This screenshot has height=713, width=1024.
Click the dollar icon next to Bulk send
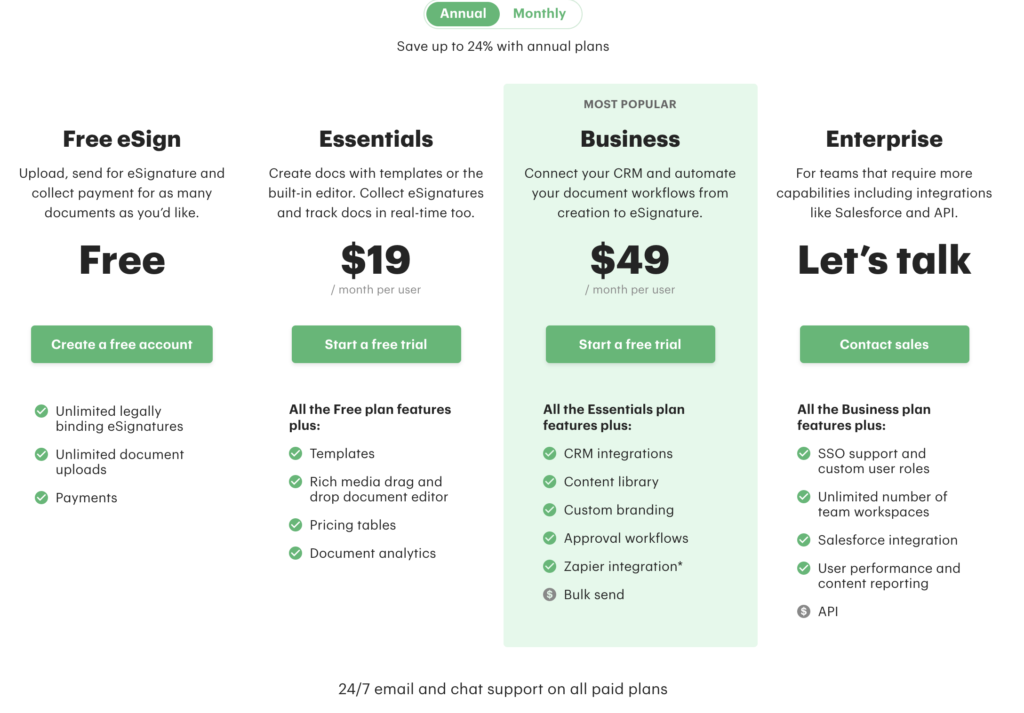[x=550, y=595]
